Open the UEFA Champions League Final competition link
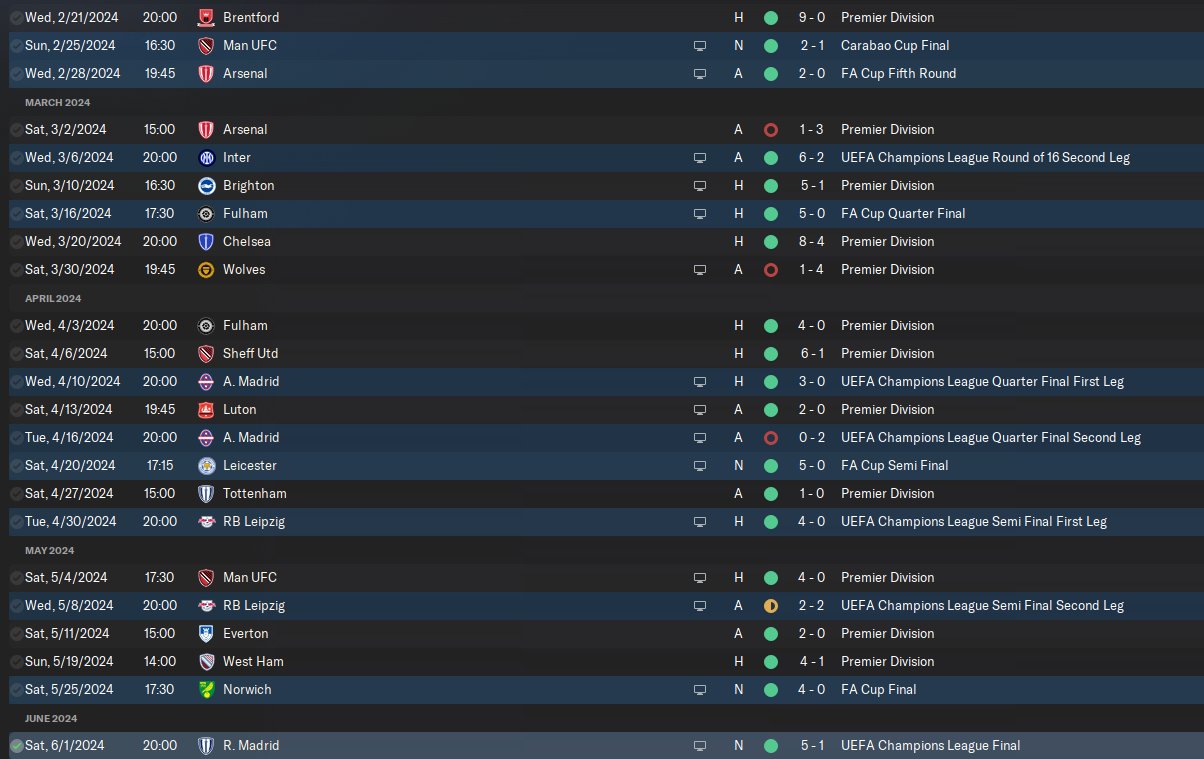This screenshot has width=1204, height=759. 930,746
